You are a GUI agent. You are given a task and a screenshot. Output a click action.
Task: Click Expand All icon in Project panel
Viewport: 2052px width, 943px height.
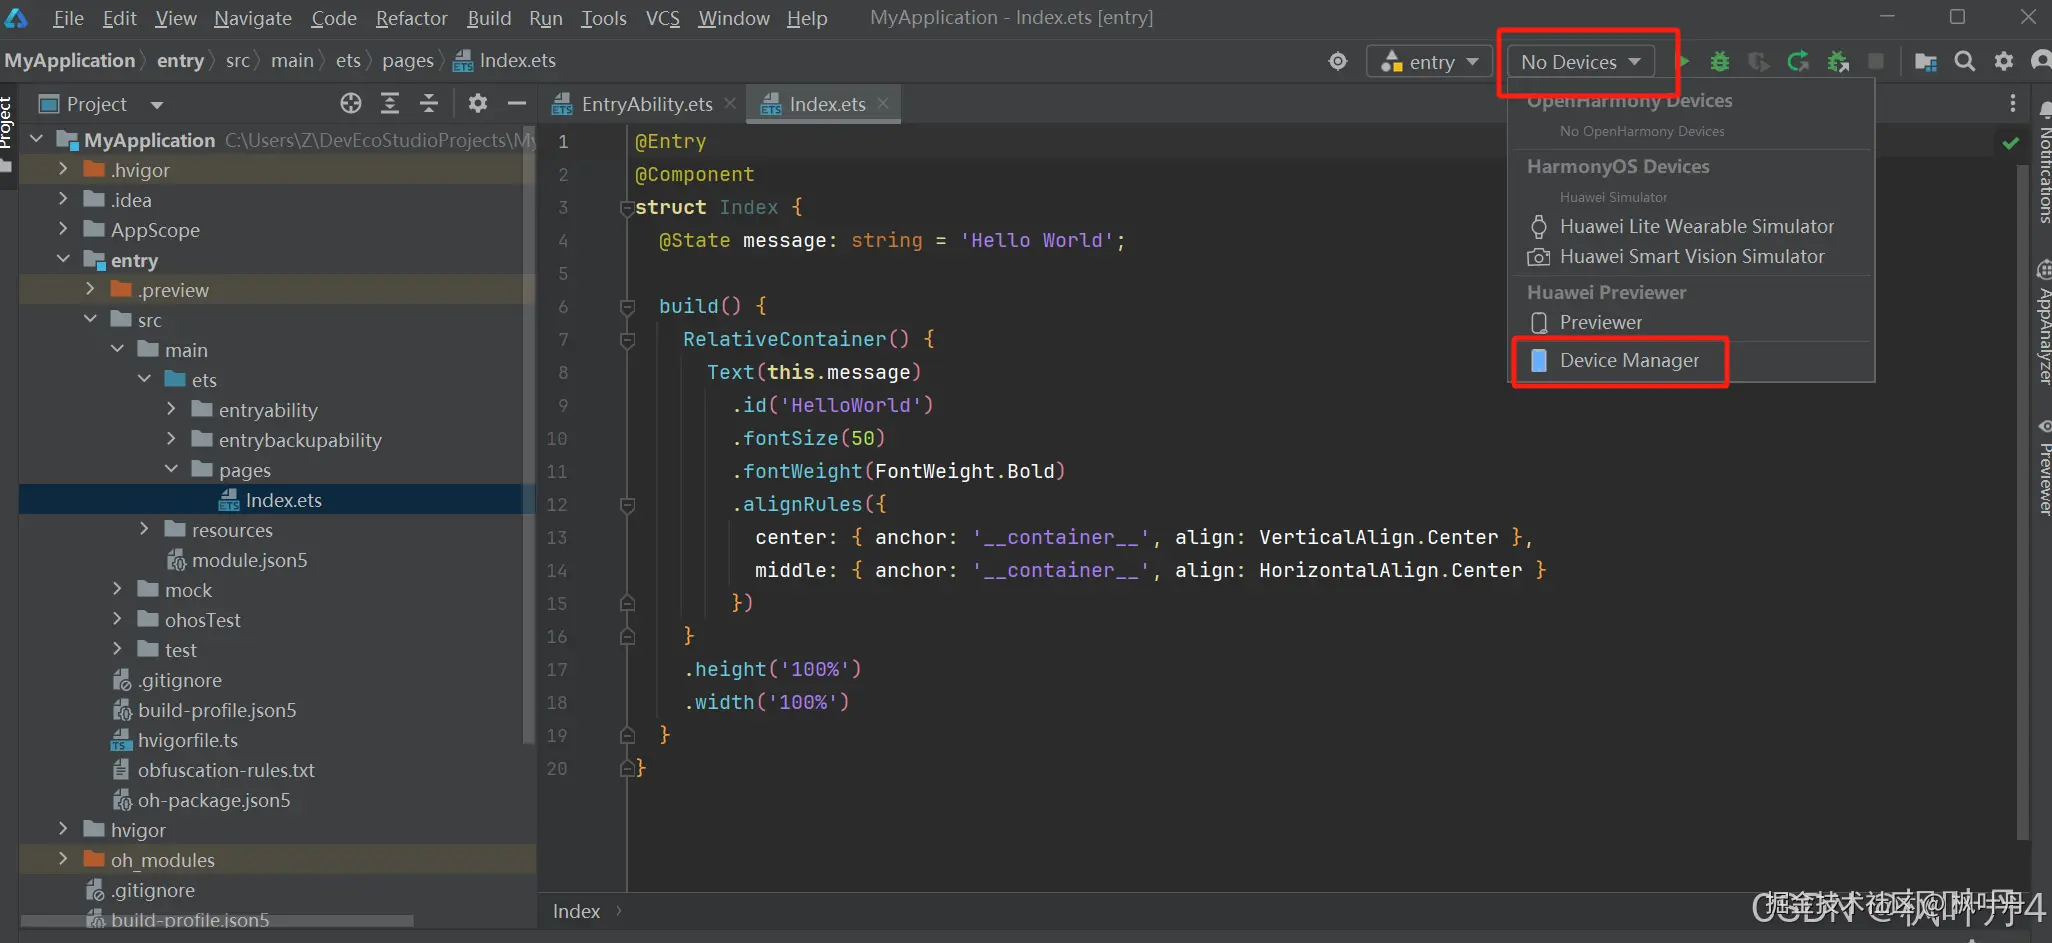pos(390,103)
